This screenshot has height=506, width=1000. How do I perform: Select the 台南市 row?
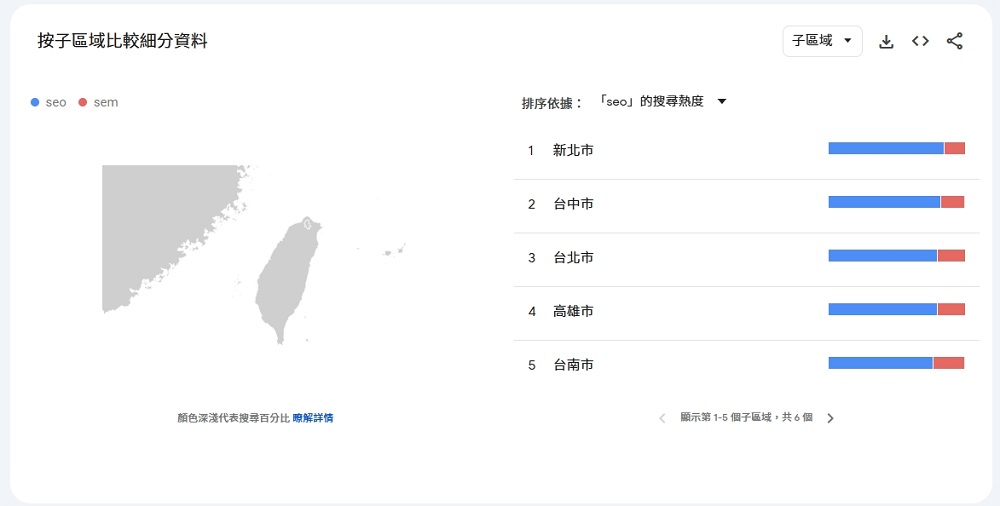(746, 365)
